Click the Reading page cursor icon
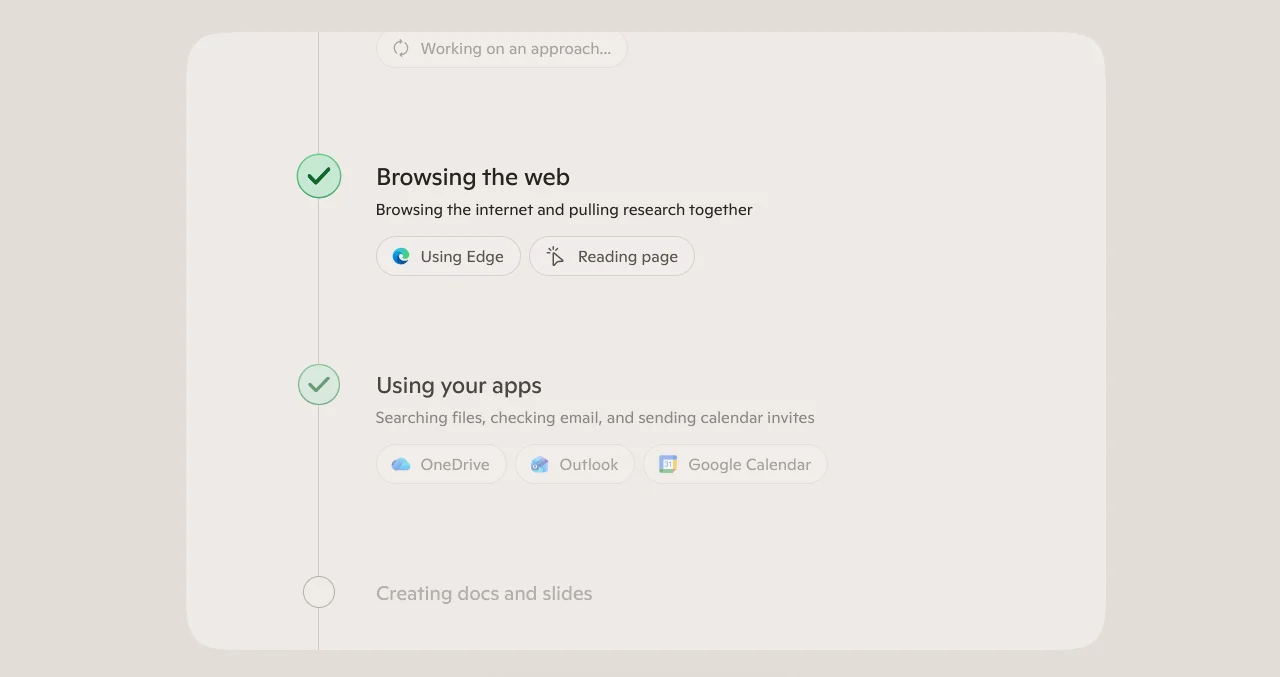This screenshot has width=1280, height=677. click(x=555, y=256)
